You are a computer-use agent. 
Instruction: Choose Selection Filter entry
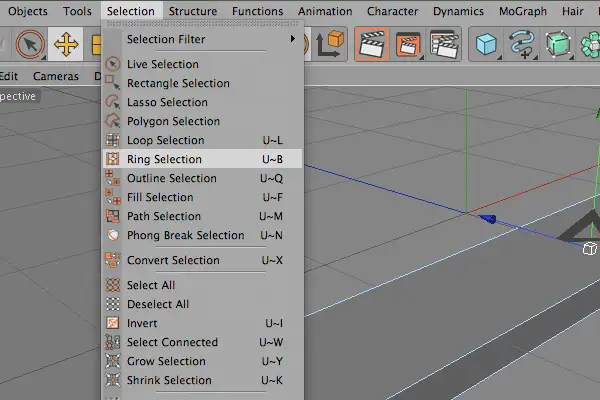203,39
